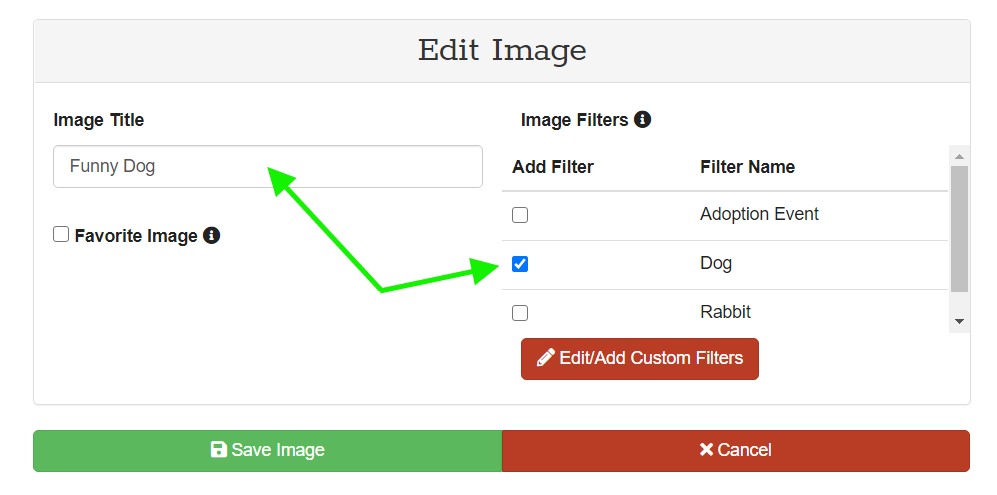Click the Add Filter column header
997x495 pixels.
pos(552,167)
